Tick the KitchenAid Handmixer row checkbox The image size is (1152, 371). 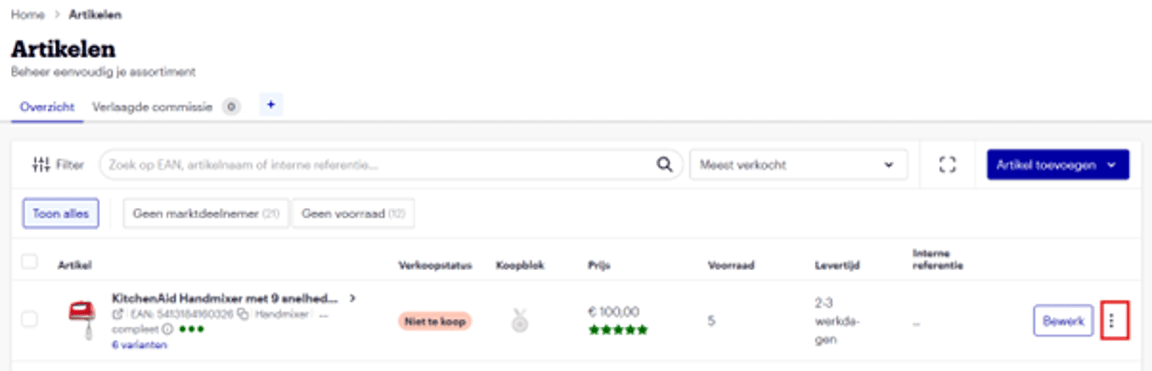pyautogui.click(x=29, y=320)
